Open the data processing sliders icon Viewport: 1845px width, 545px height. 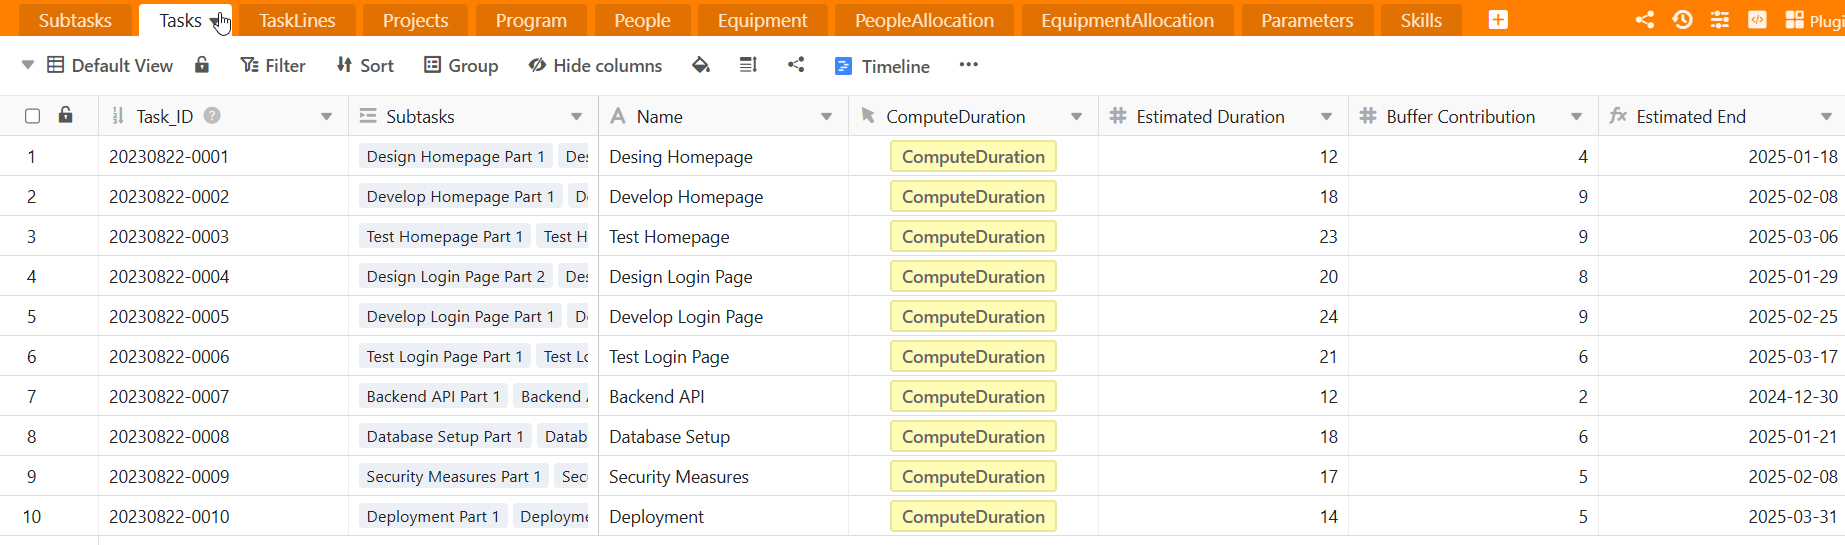pos(1719,20)
